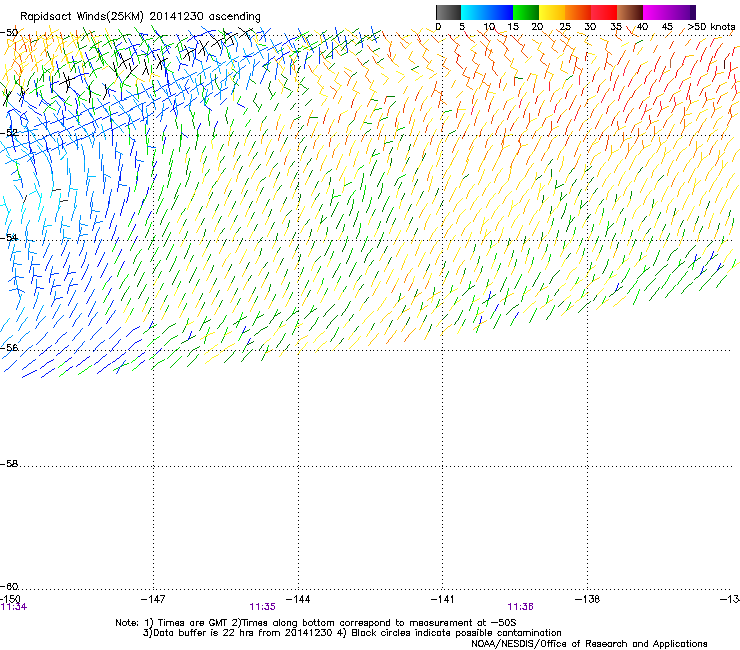Click the longitude label -144
This screenshot has height=650, width=740.
point(298,599)
